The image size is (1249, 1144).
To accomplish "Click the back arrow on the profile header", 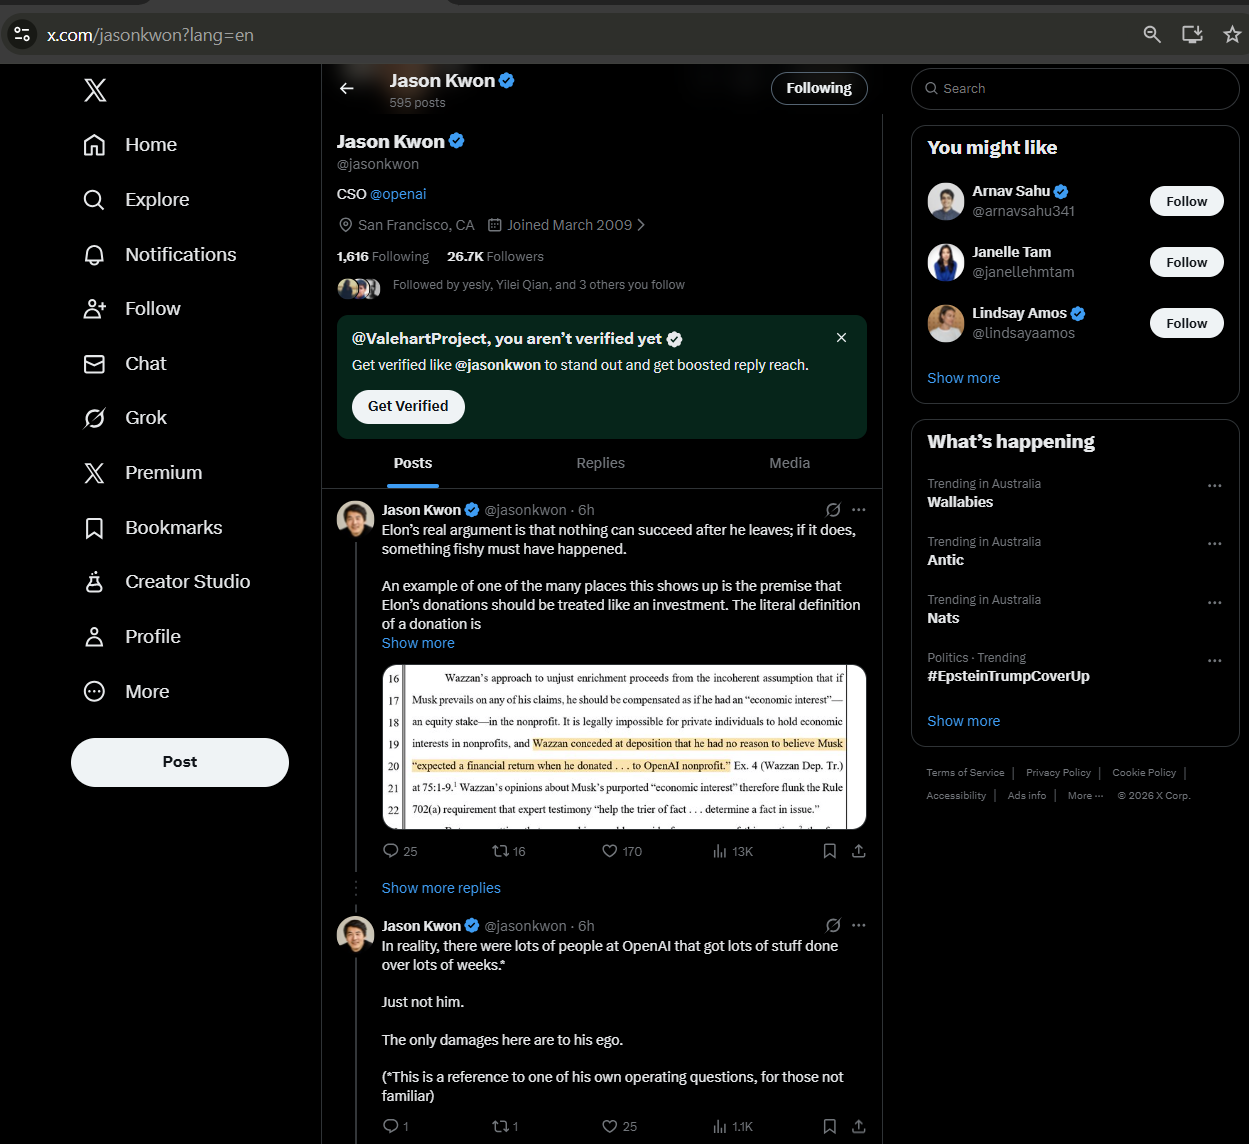I will point(346,88).
